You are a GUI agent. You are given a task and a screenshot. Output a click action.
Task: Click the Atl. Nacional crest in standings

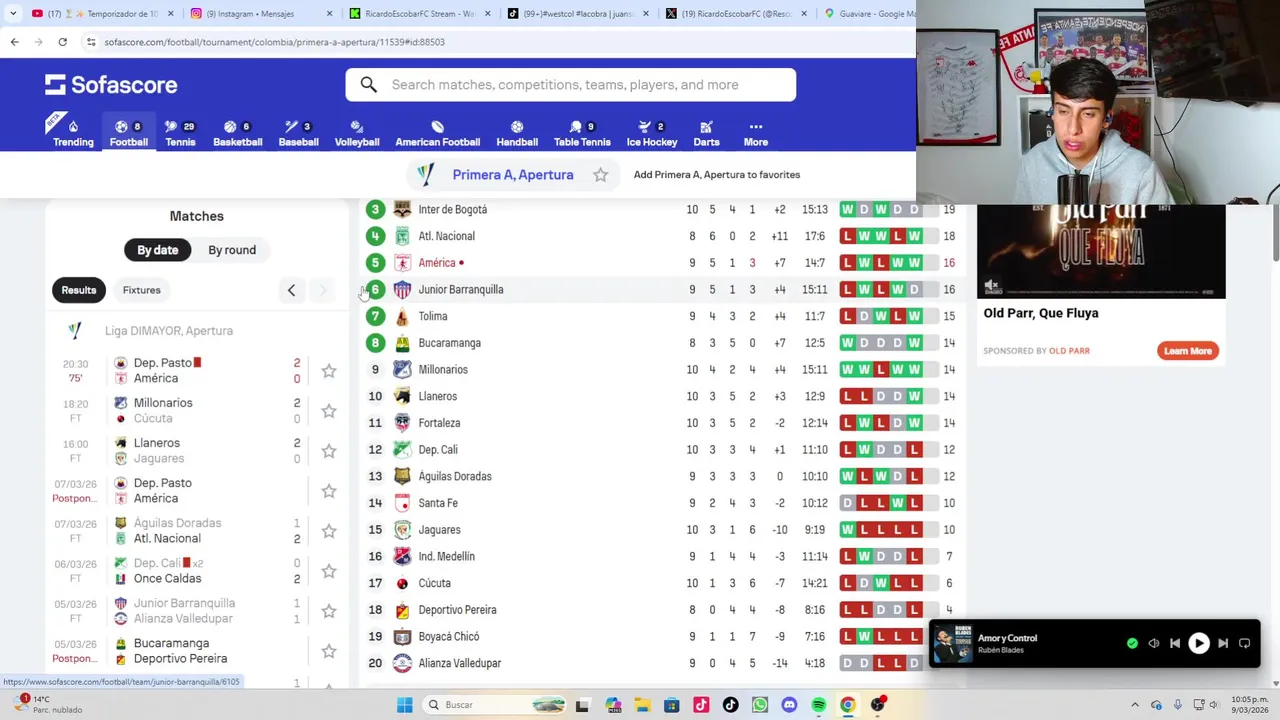[x=402, y=236]
